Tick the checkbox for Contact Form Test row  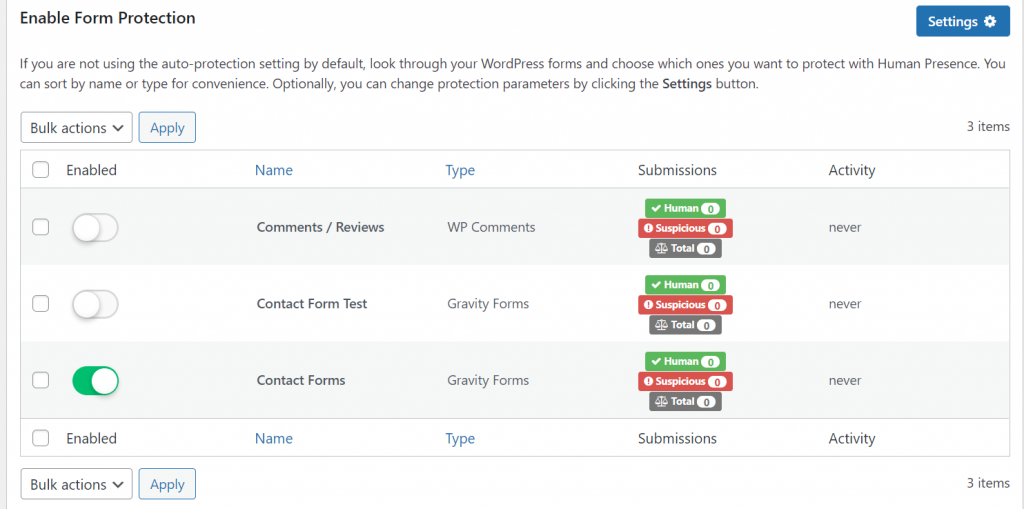[x=41, y=304]
